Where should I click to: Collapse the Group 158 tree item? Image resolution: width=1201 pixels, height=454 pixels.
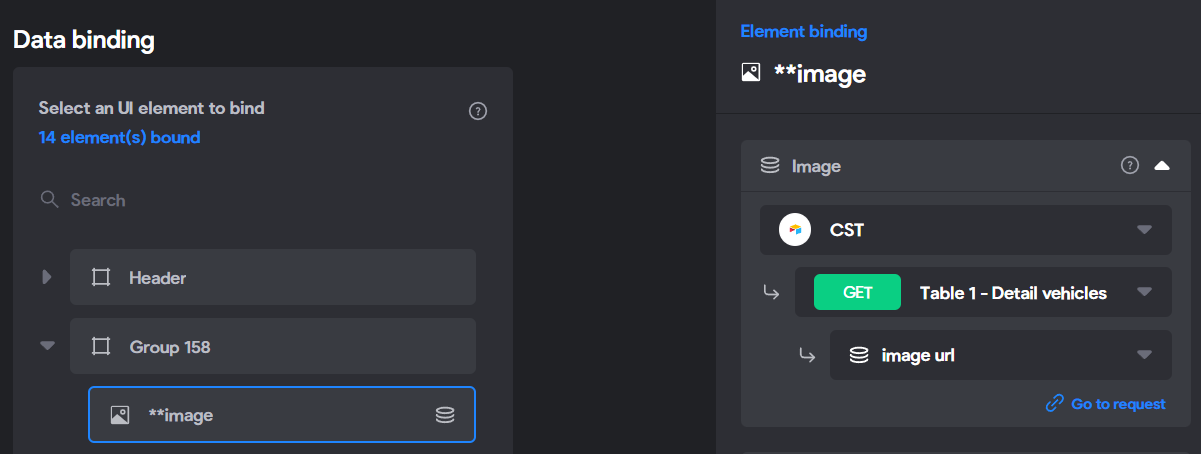click(x=47, y=346)
